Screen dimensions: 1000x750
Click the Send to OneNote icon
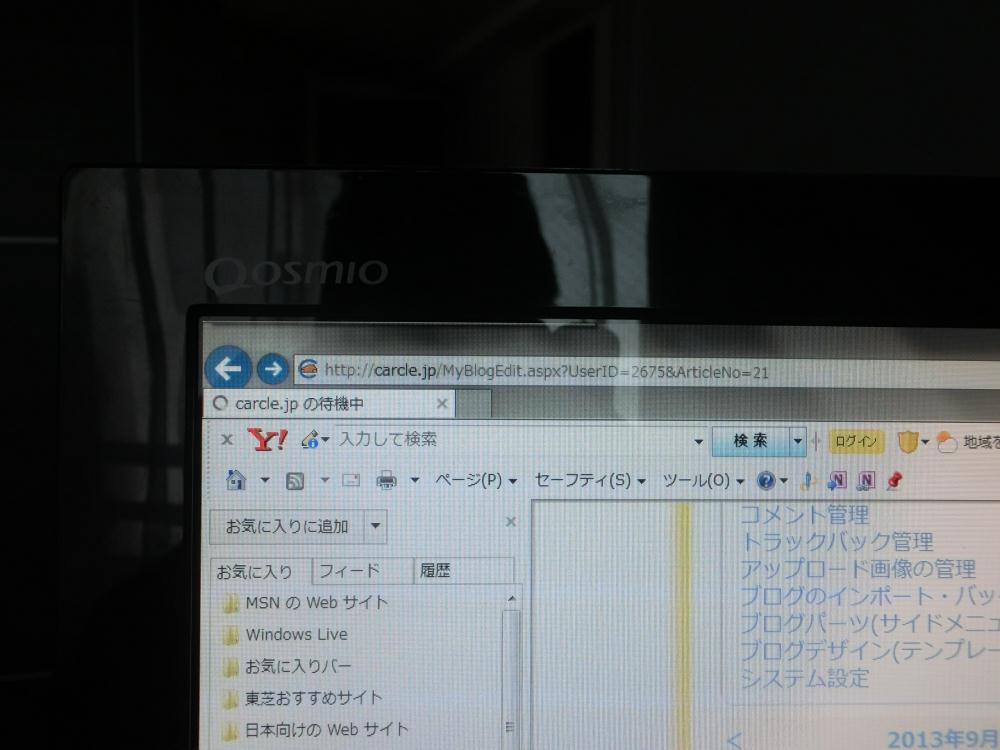[837, 481]
